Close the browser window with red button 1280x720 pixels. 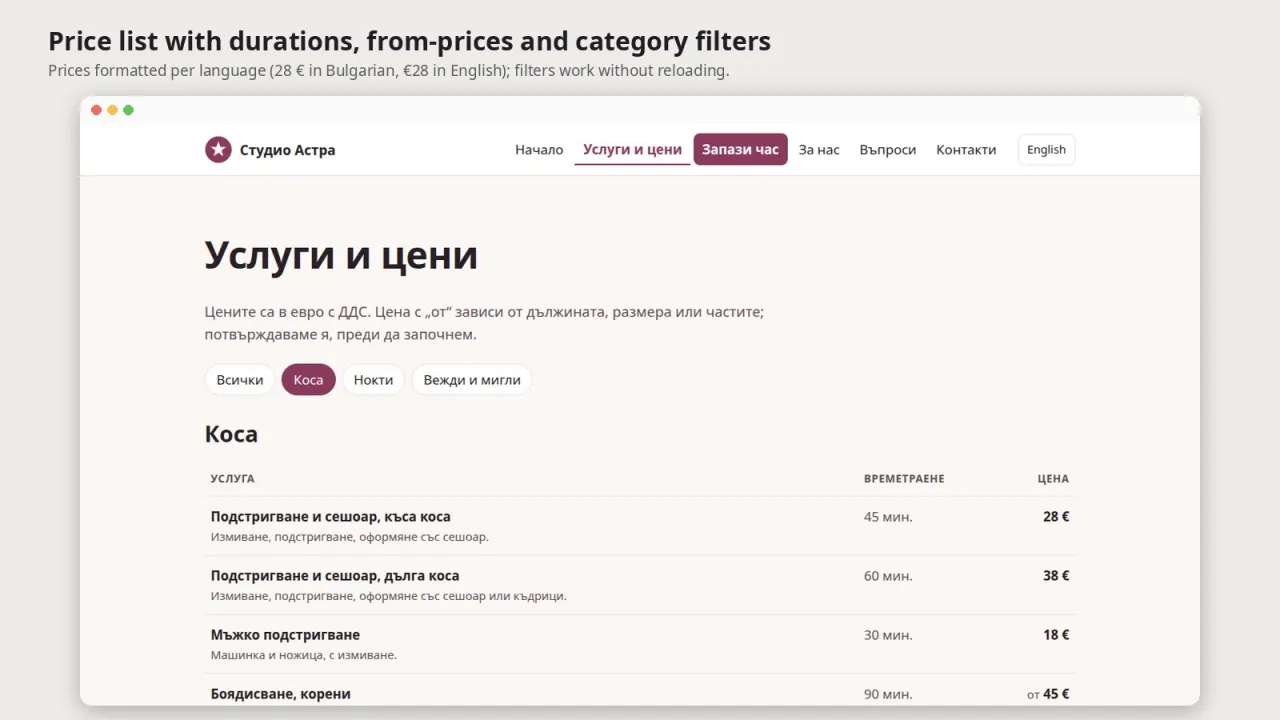tap(97, 110)
